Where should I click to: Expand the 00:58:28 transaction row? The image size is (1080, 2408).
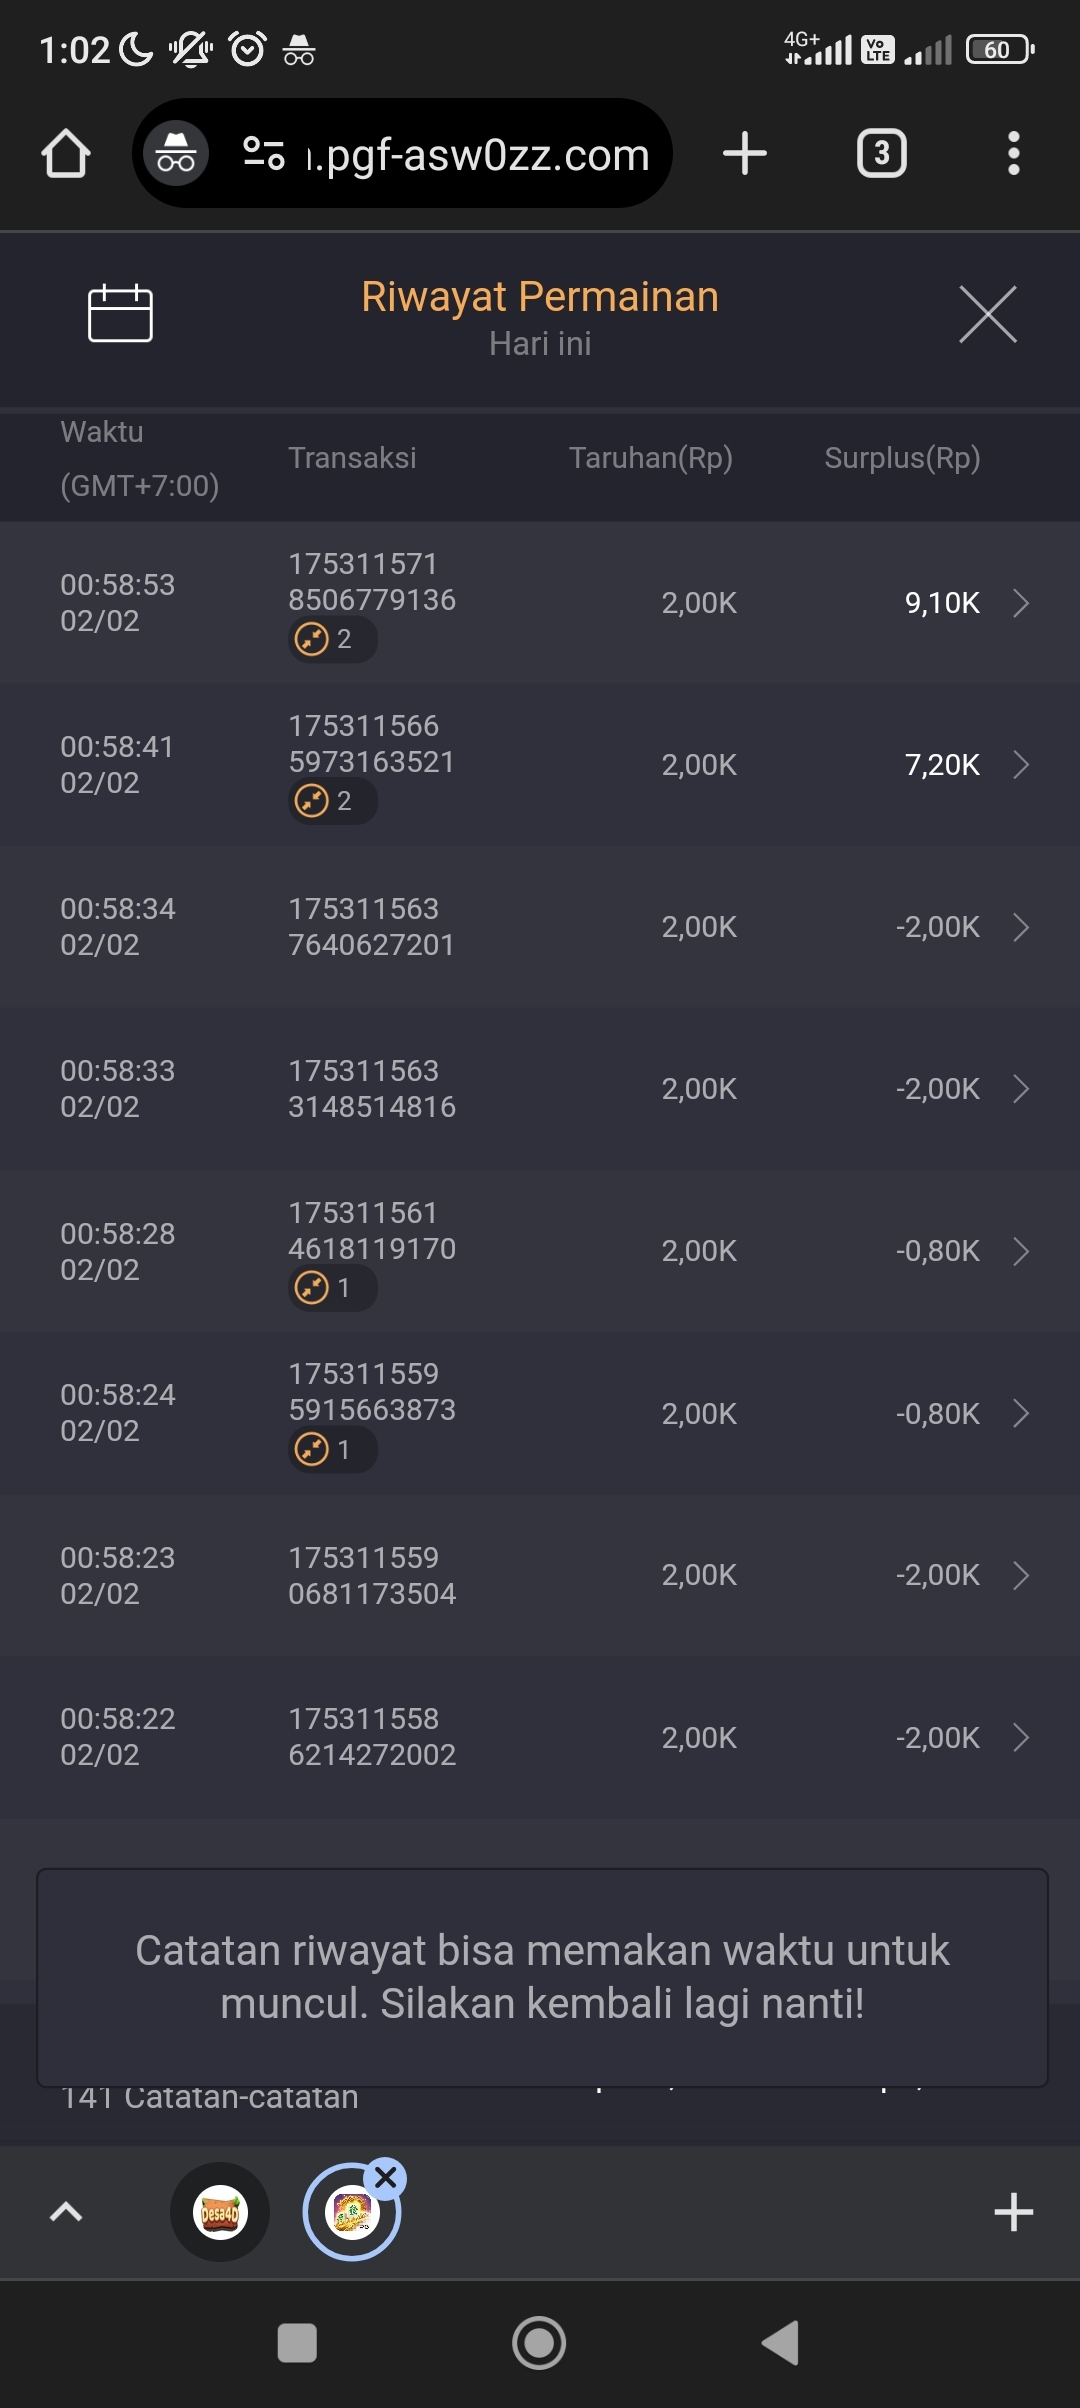pos(1020,1251)
